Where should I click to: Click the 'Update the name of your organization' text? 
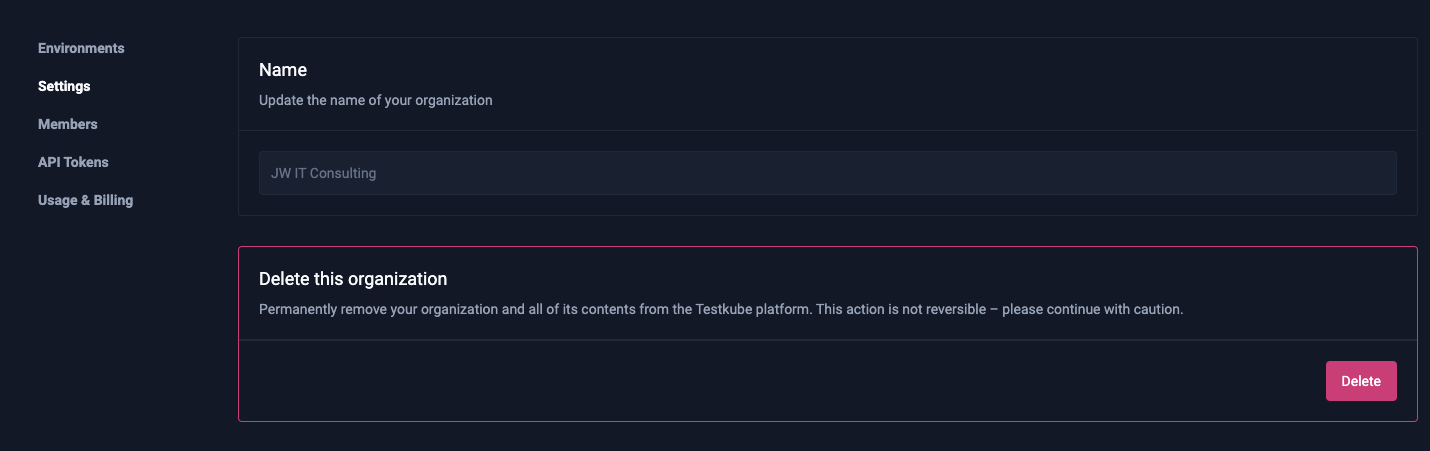375,100
